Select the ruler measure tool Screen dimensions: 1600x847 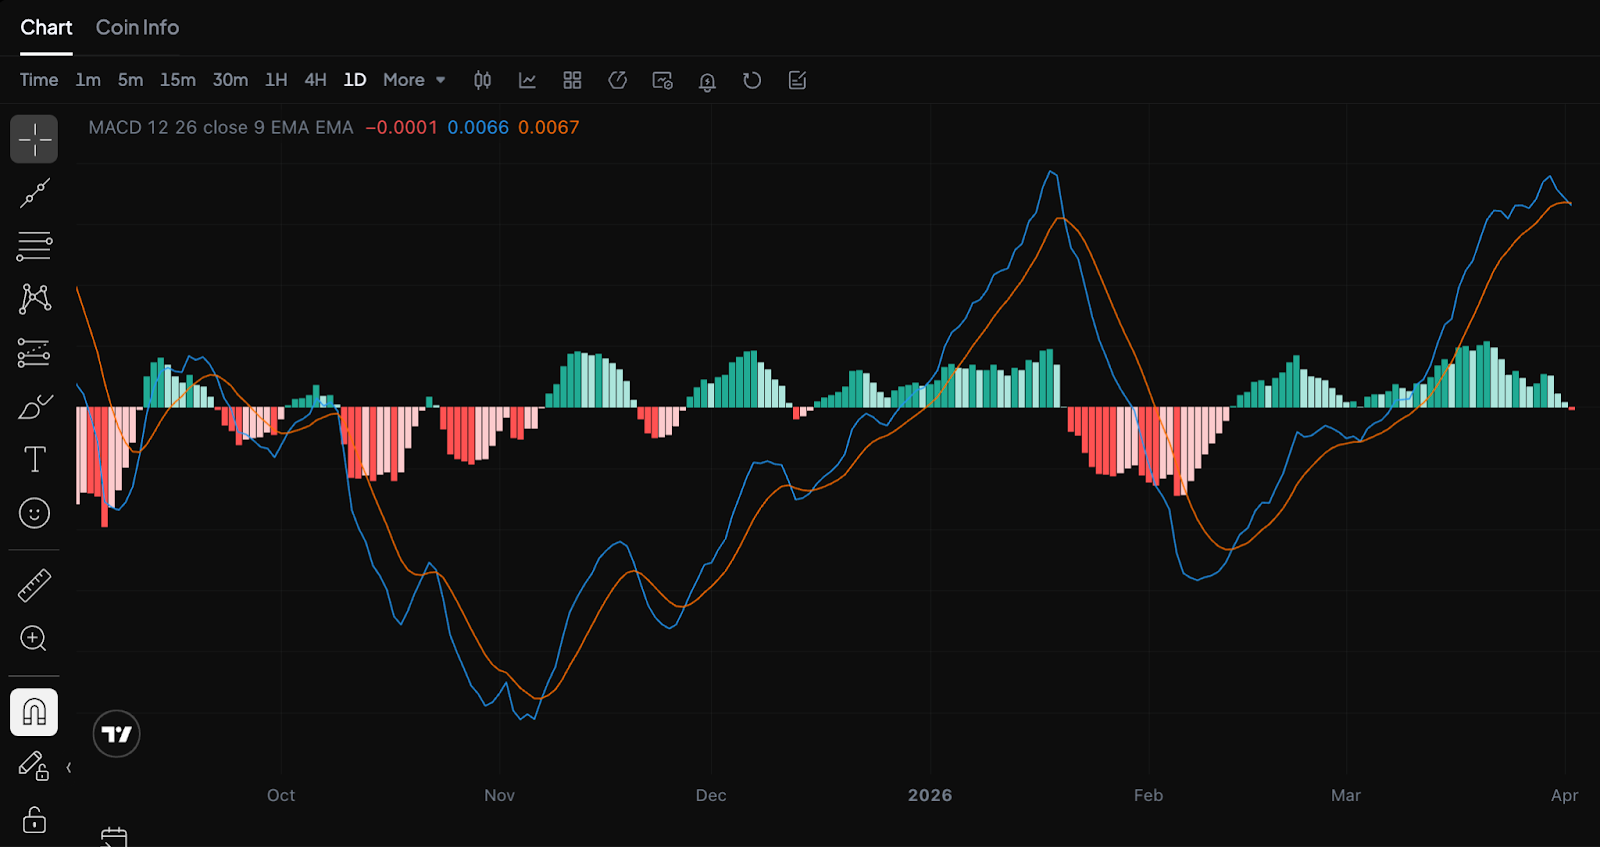pos(34,585)
